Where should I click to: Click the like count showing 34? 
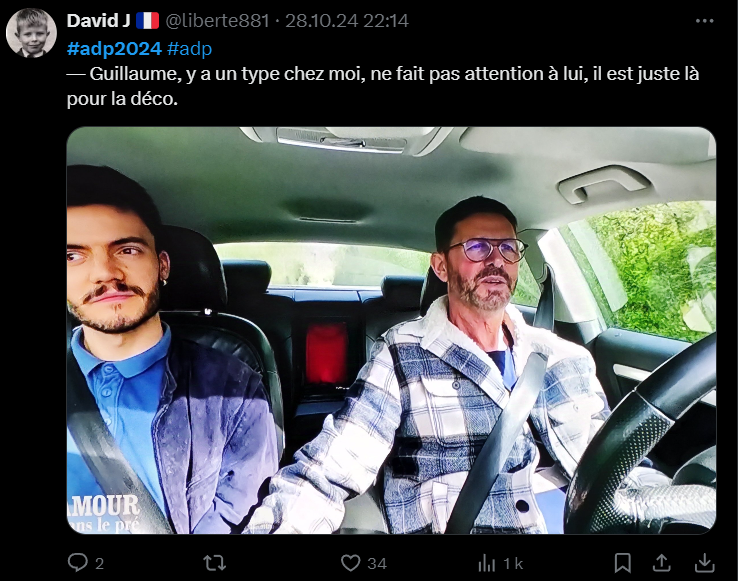coord(377,564)
